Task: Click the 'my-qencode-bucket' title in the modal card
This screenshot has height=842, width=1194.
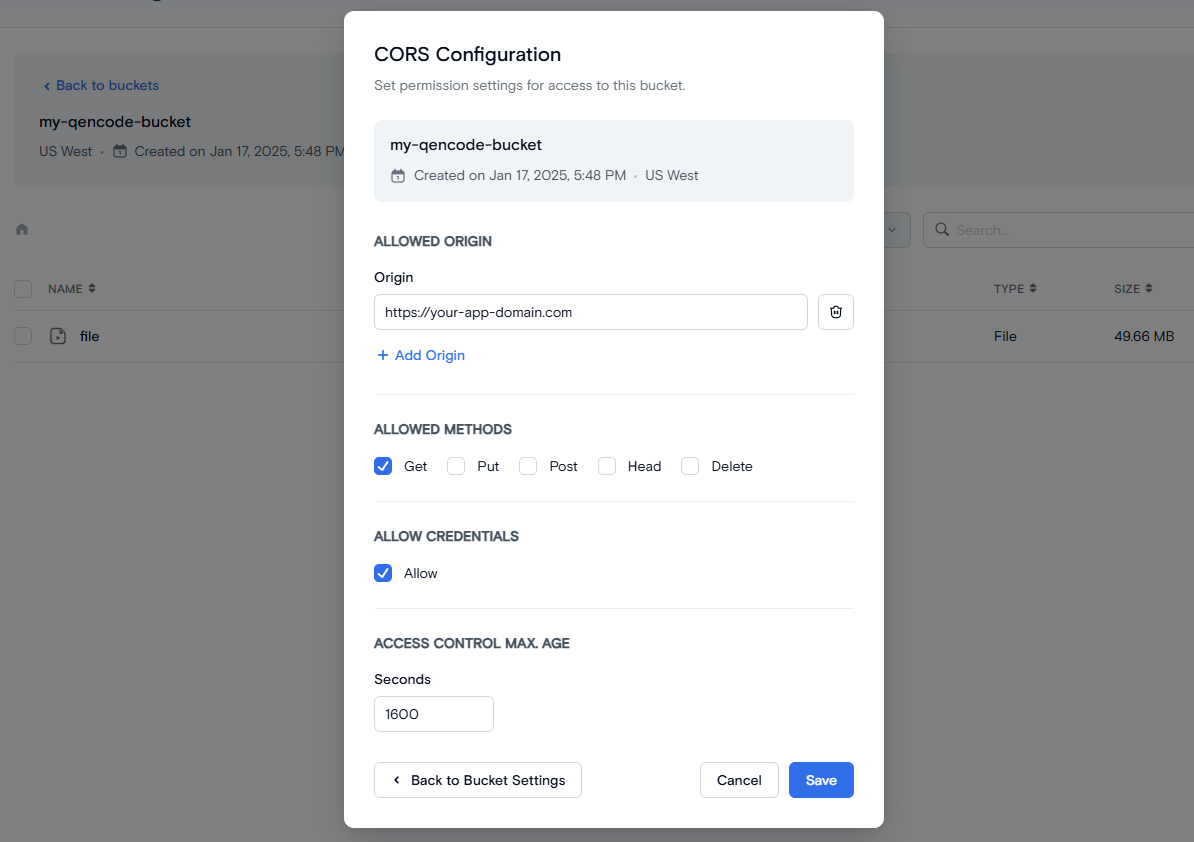Action: pyautogui.click(x=466, y=145)
